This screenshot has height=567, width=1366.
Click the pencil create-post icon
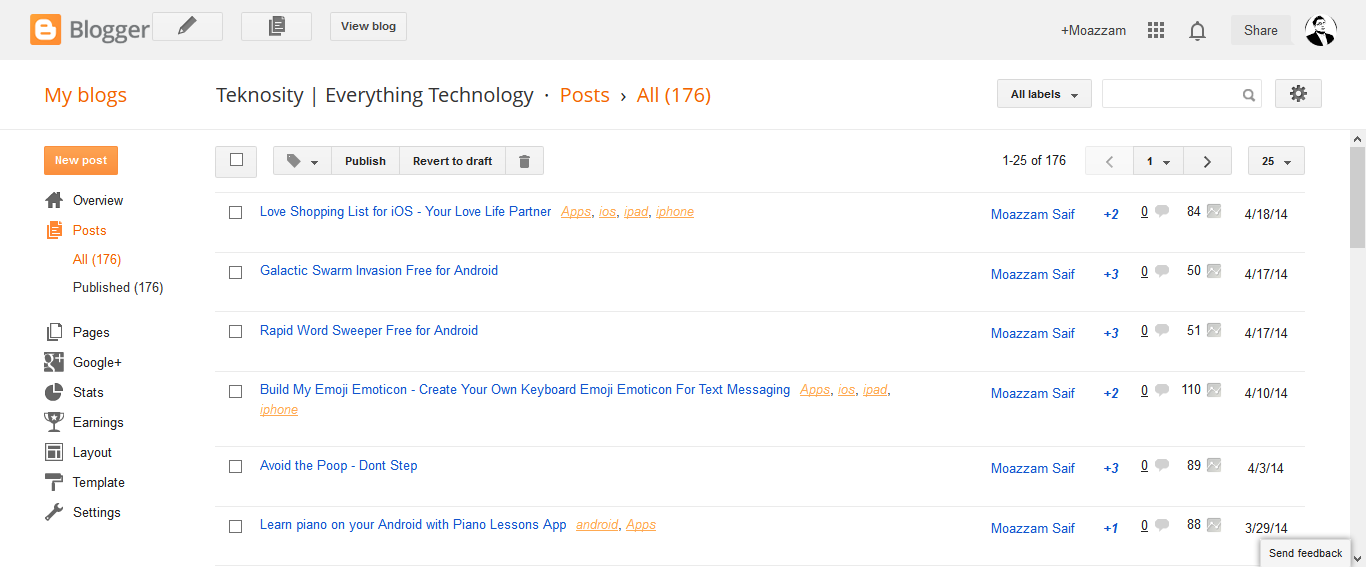pos(187,27)
